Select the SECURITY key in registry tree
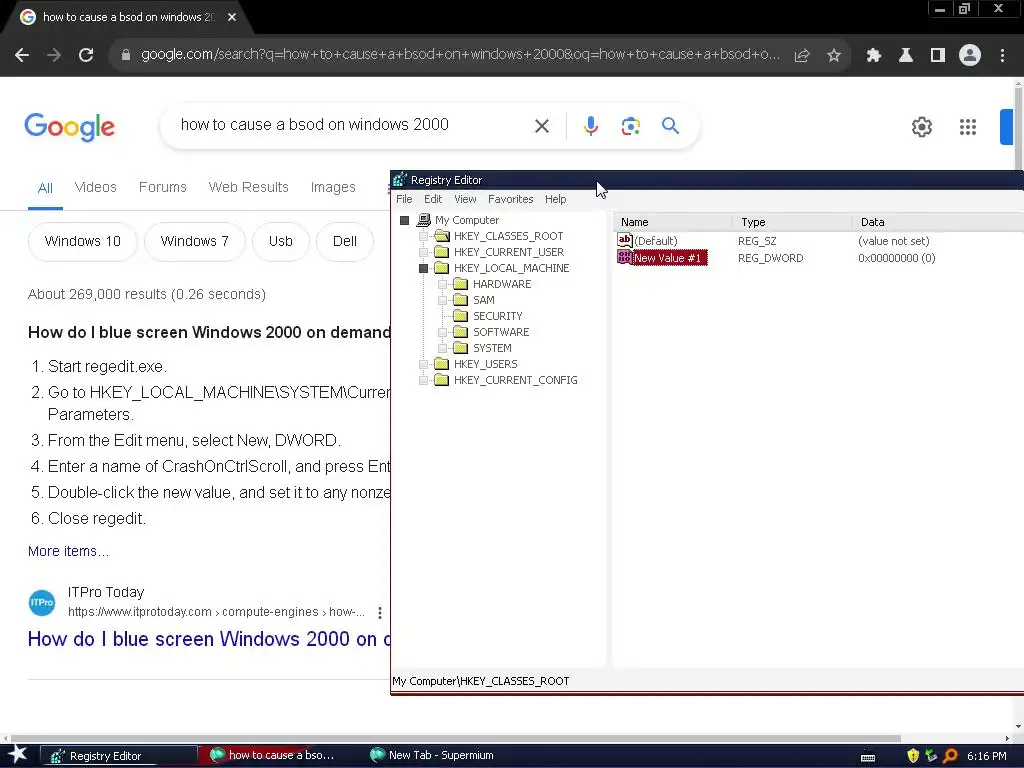Viewport: 1024px width, 768px height. [x=498, y=316]
